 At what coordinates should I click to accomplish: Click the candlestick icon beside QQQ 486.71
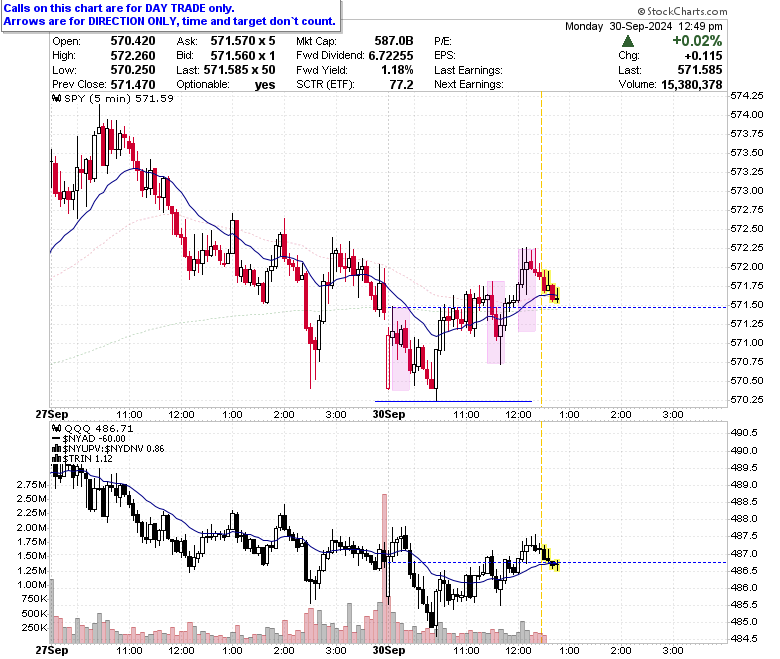tap(57, 428)
